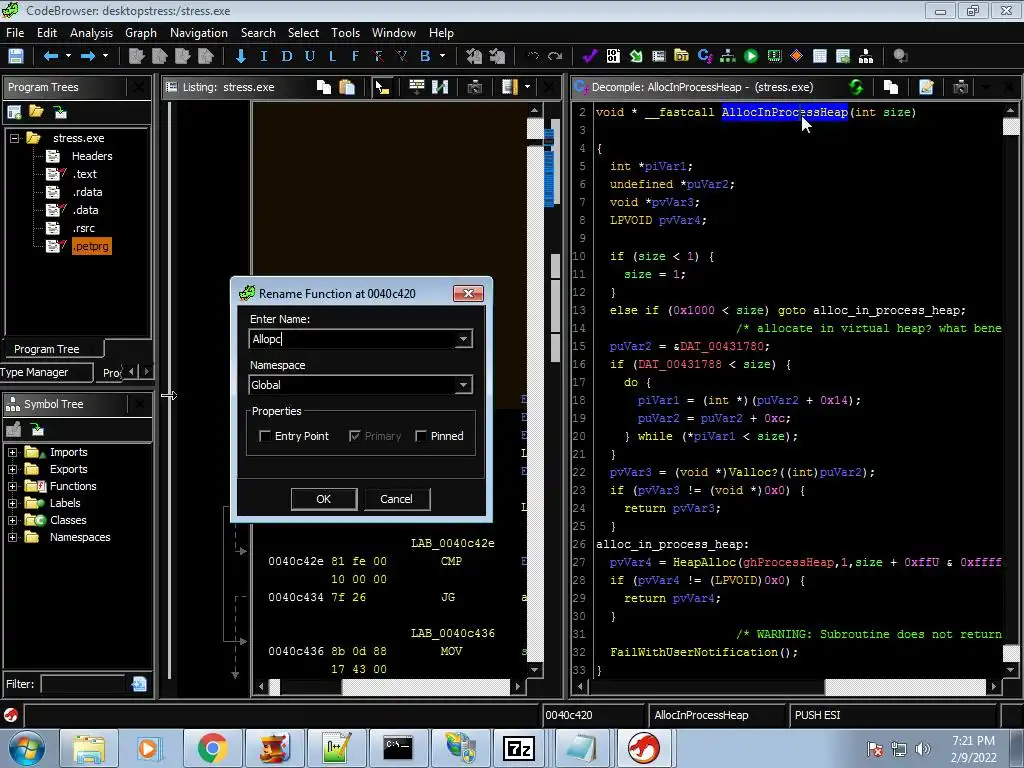Click the filter options icon beside Filter field

[139, 684]
